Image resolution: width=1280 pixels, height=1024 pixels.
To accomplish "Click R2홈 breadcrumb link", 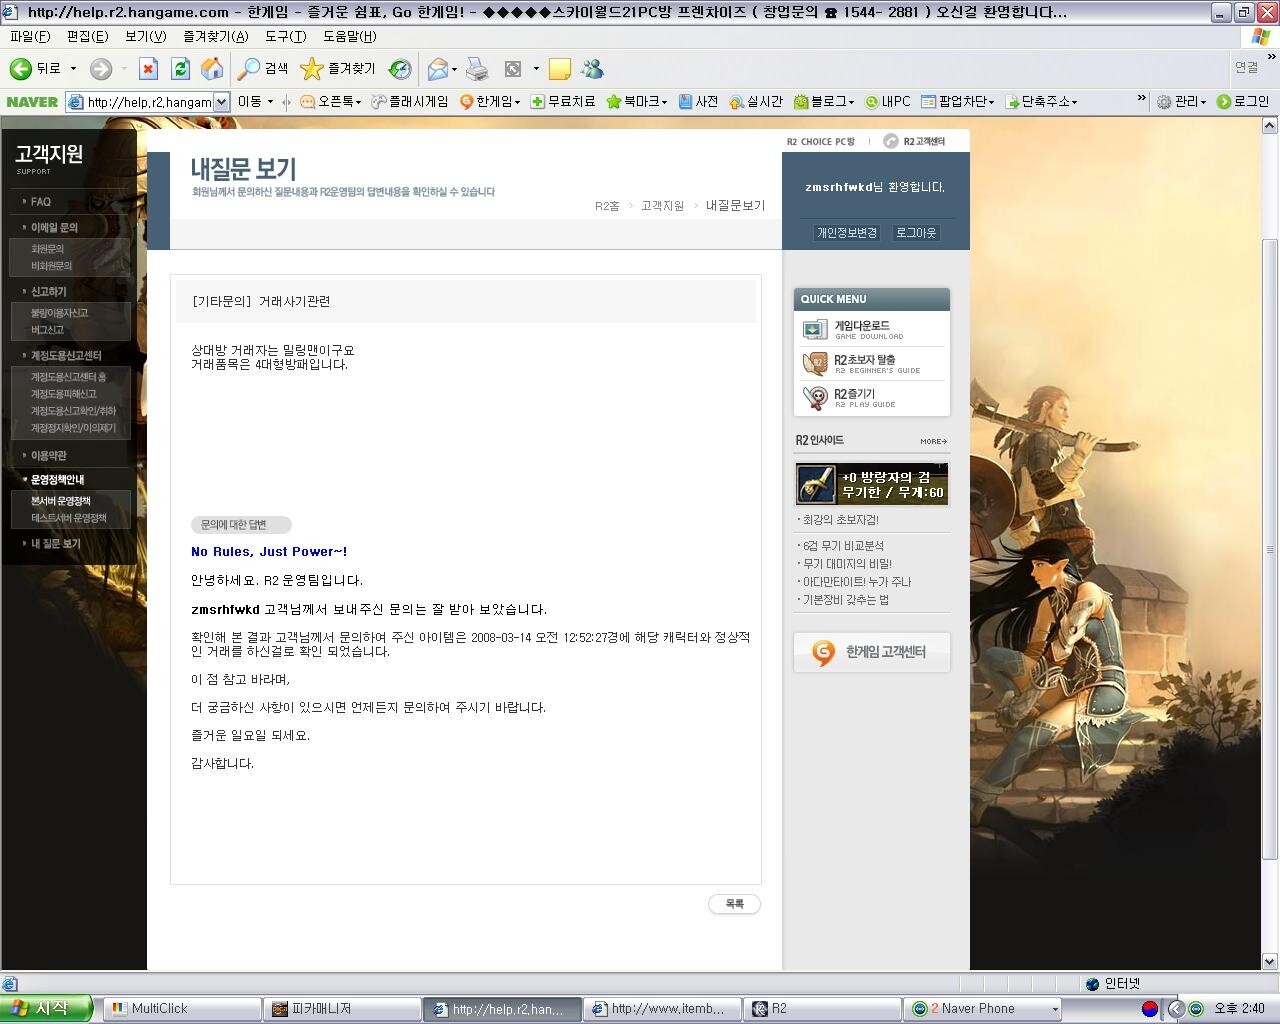I will click(607, 205).
